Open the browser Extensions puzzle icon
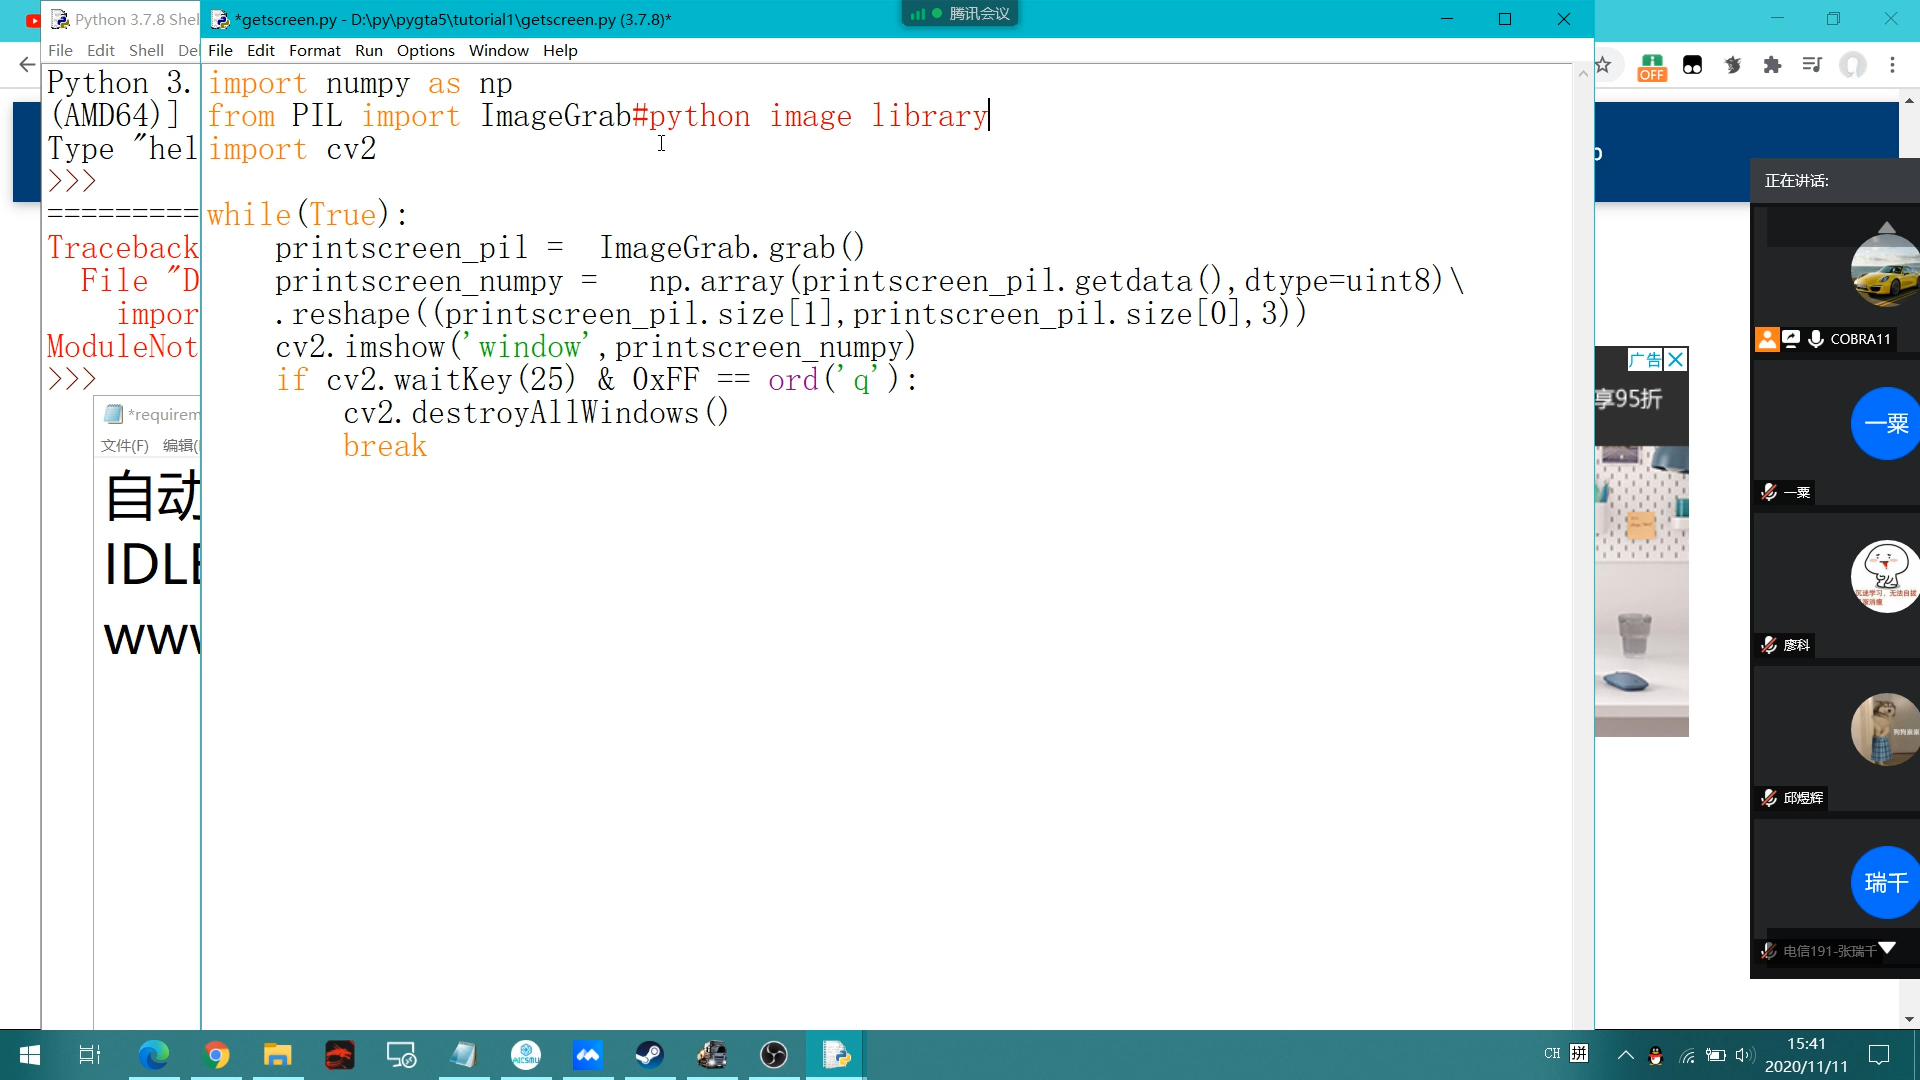 point(1772,65)
